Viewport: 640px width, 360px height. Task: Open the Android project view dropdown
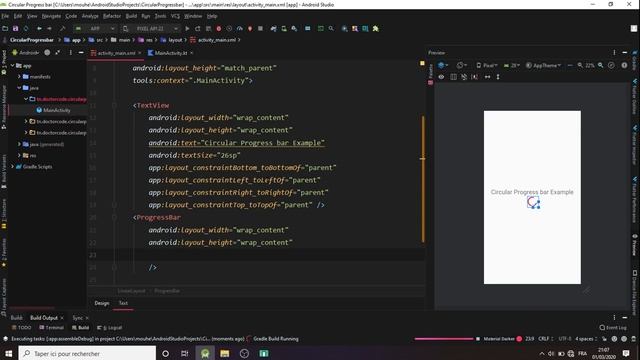(x=25, y=53)
